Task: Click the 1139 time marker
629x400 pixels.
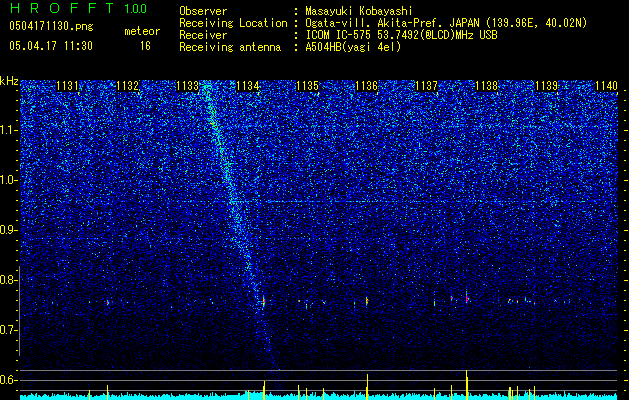Action: pyautogui.click(x=546, y=86)
